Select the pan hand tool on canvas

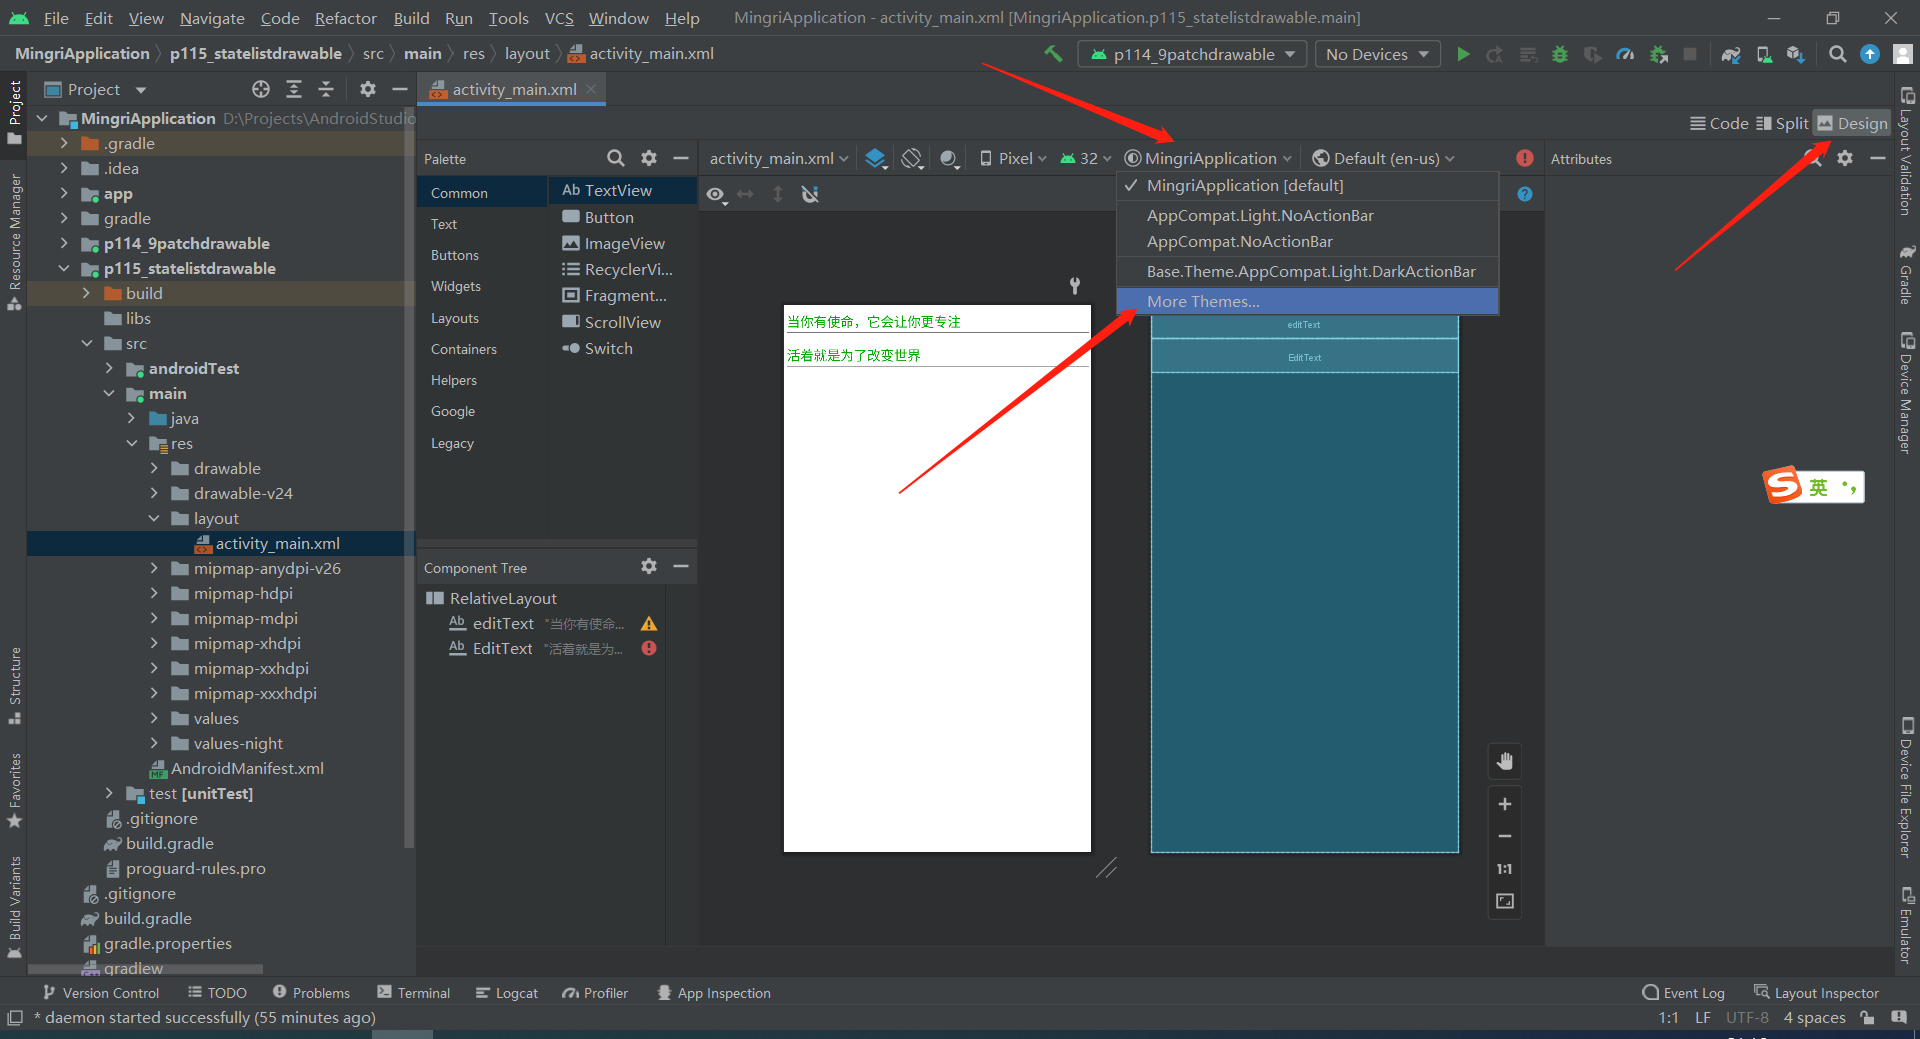pyautogui.click(x=1504, y=762)
